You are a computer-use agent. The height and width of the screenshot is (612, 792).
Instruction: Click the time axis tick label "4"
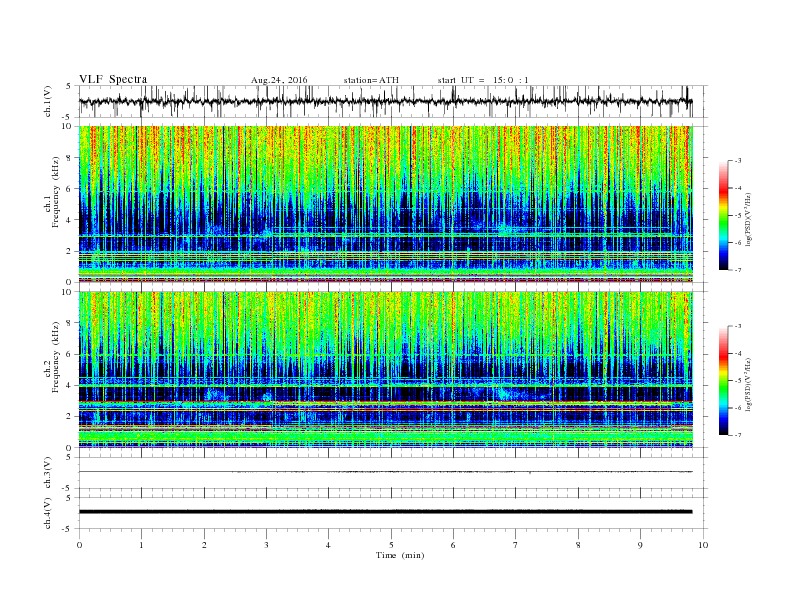coord(329,545)
